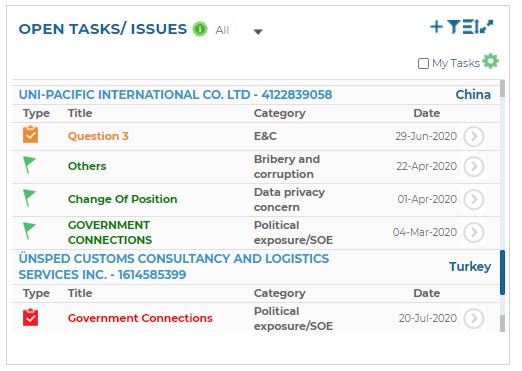
Task: Open the 04-Mar-2020 row arrow button
Action: pos(474,232)
